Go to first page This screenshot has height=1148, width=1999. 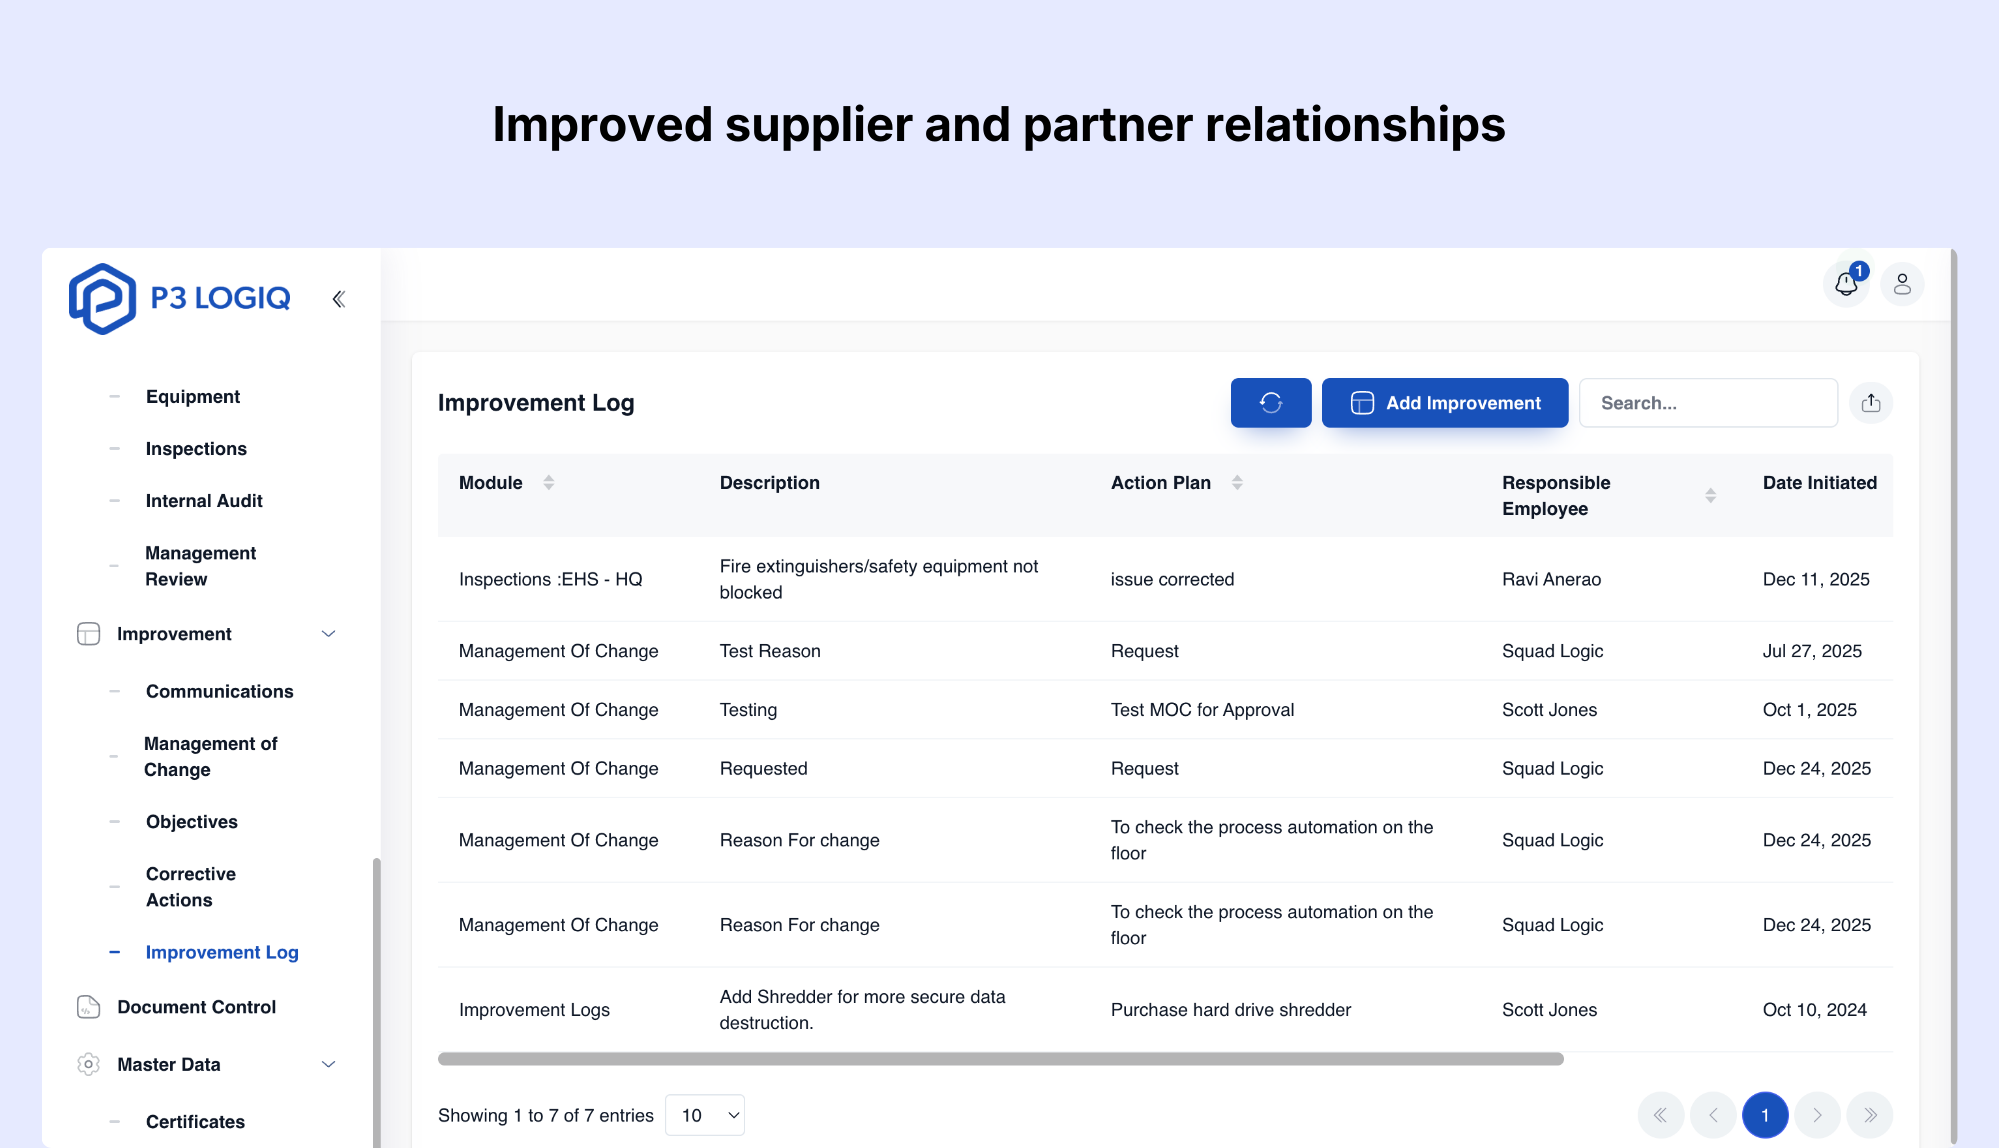tap(1661, 1115)
